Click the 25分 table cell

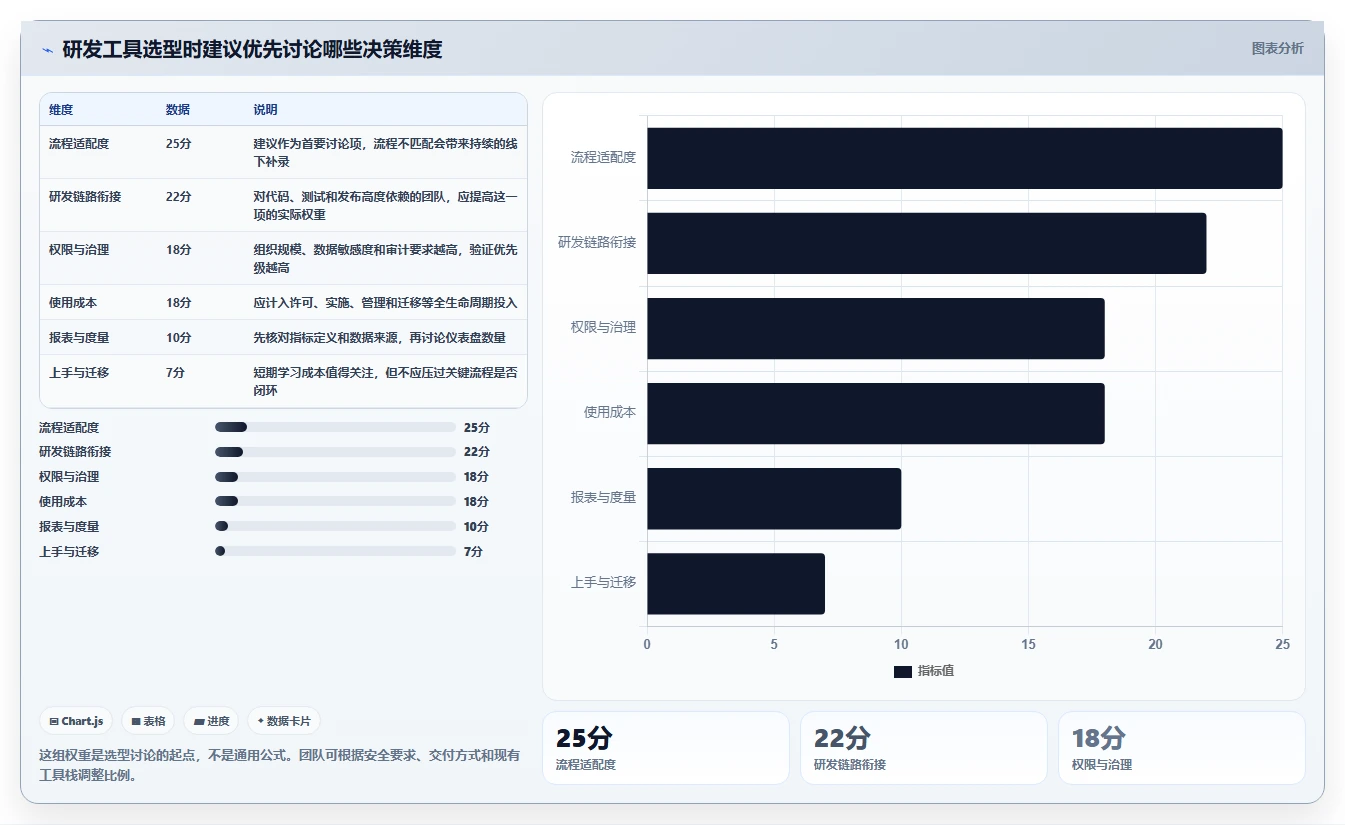178,144
